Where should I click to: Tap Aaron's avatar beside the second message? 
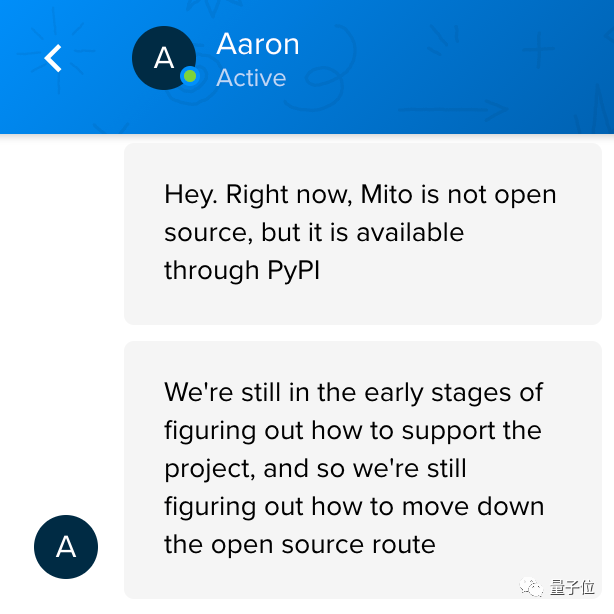[x=66, y=547]
